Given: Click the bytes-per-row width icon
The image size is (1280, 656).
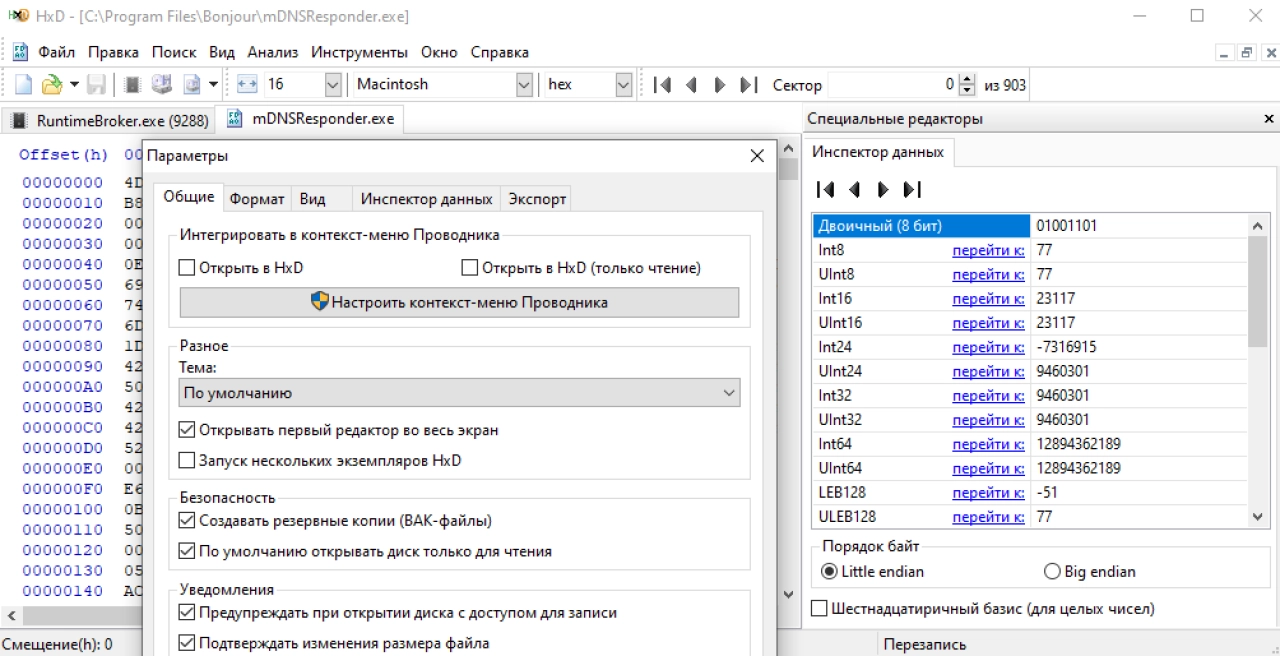Looking at the screenshot, I should pyautogui.click(x=247, y=85).
